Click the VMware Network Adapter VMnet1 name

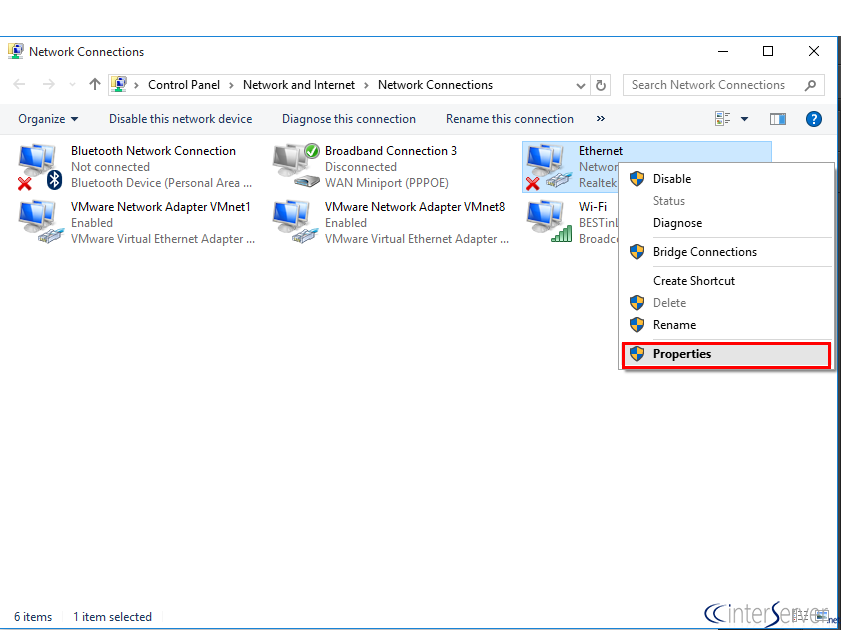(x=160, y=206)
